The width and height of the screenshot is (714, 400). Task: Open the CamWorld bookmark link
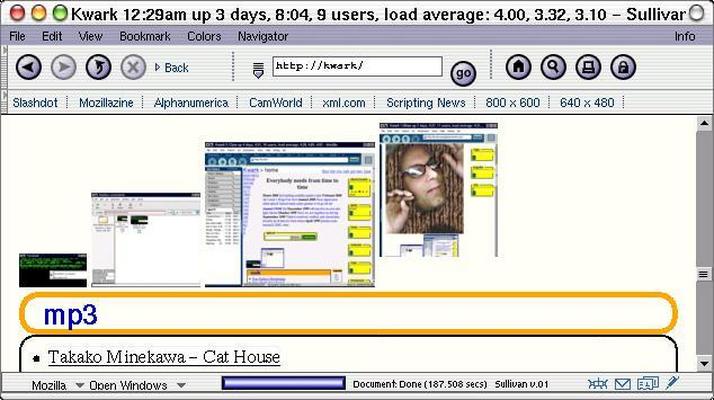tap(275, 103)
